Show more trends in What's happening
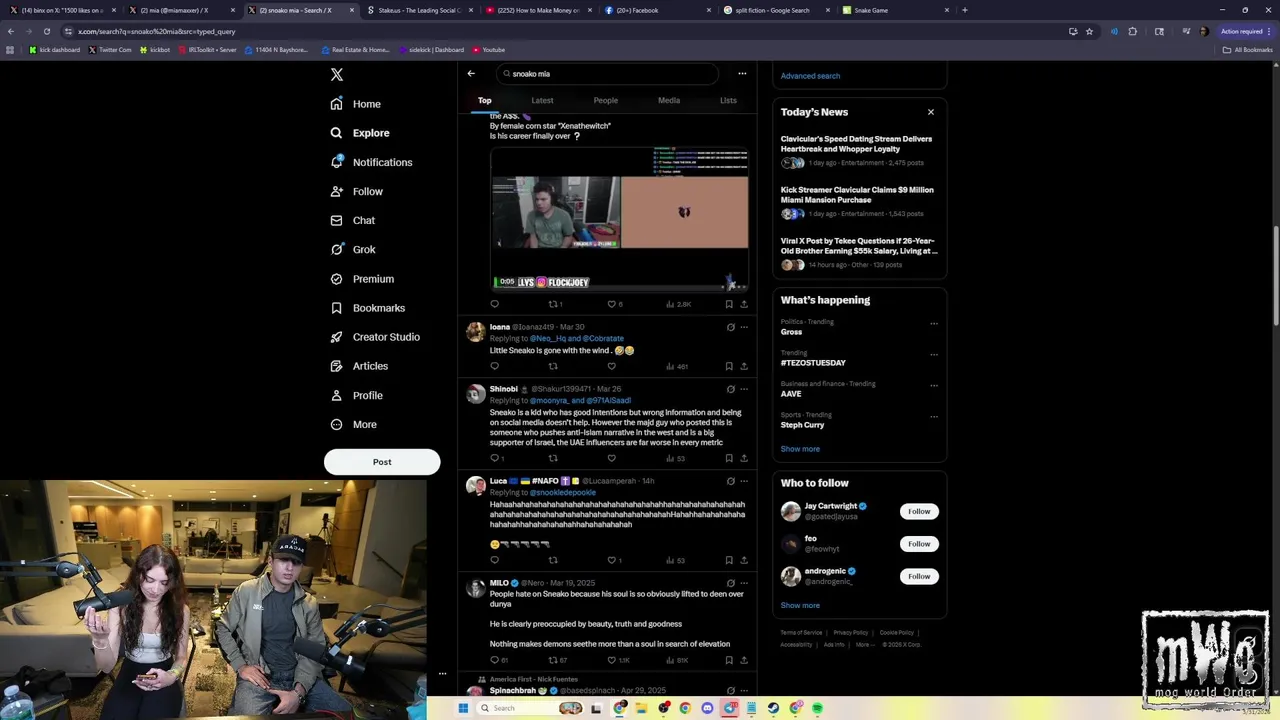Image resolution: width=1280 pixels, height=720 pixels. [800, 449]
